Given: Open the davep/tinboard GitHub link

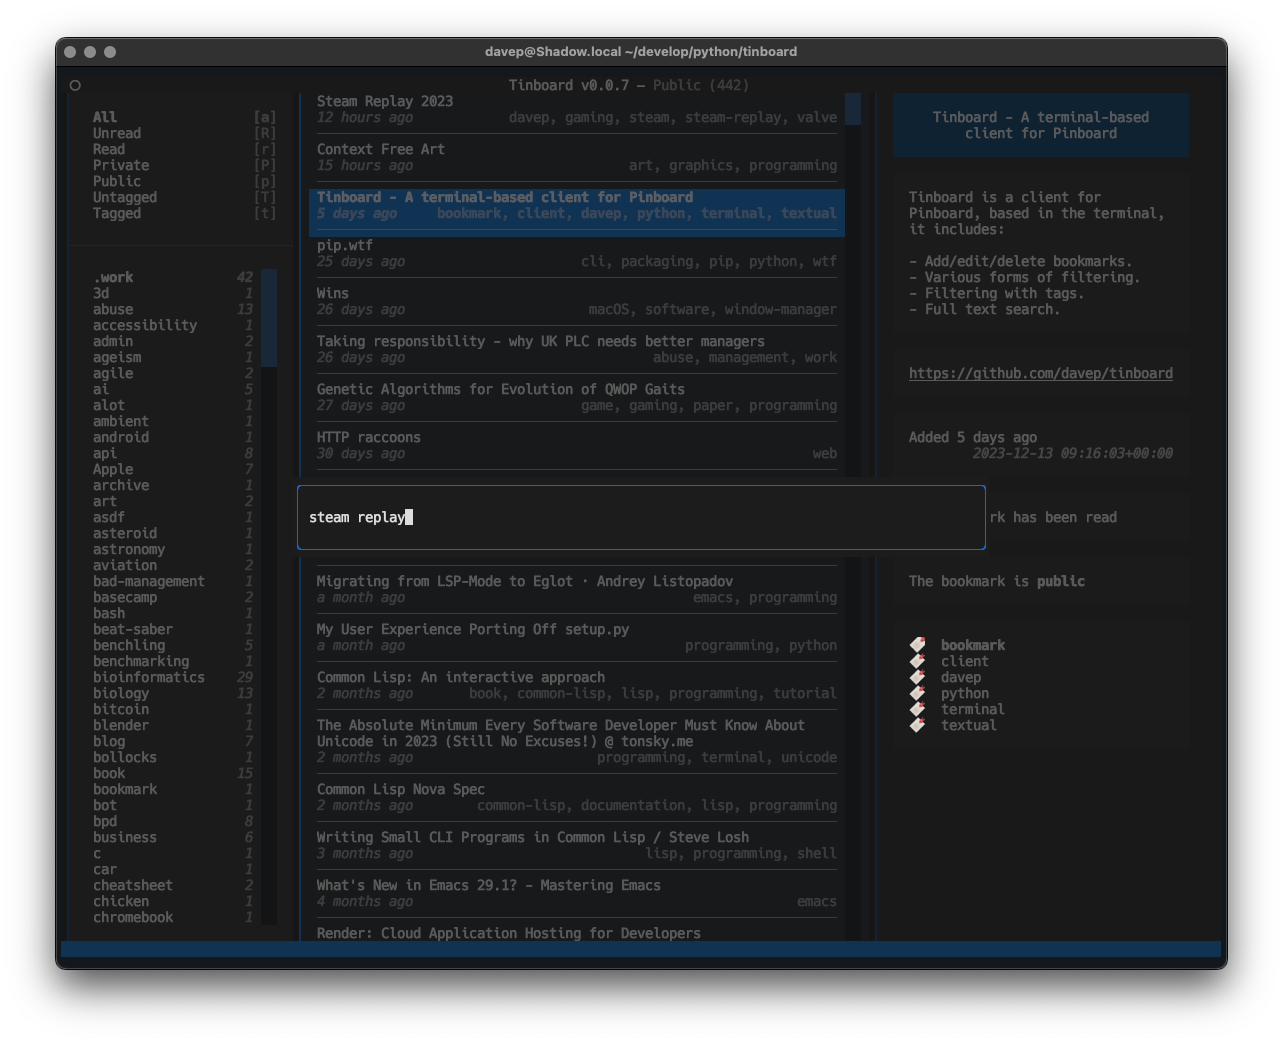Looking at the screenshot, I should click(1040, 373).
